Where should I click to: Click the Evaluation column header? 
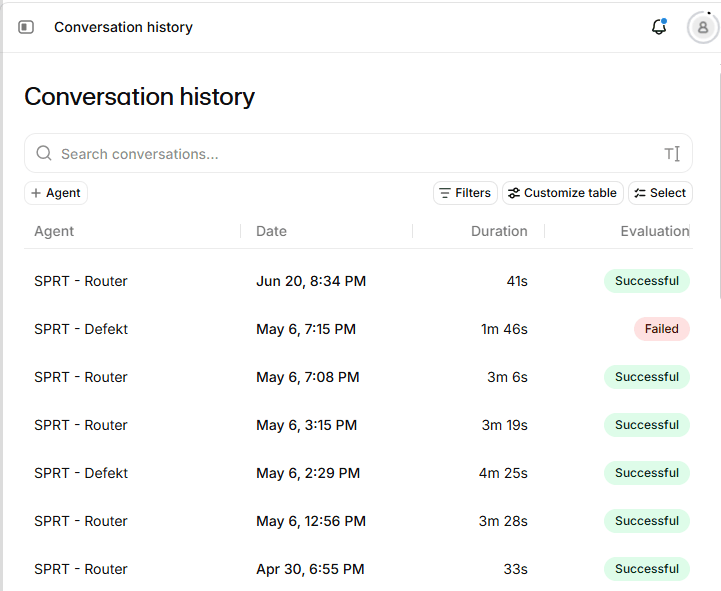tap(655, 231)
